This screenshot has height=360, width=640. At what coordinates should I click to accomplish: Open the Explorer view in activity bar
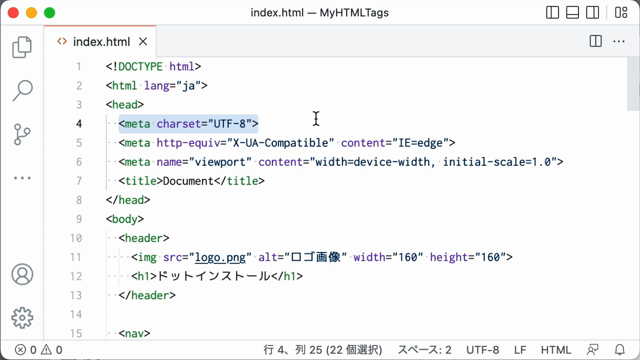[22, 47]
